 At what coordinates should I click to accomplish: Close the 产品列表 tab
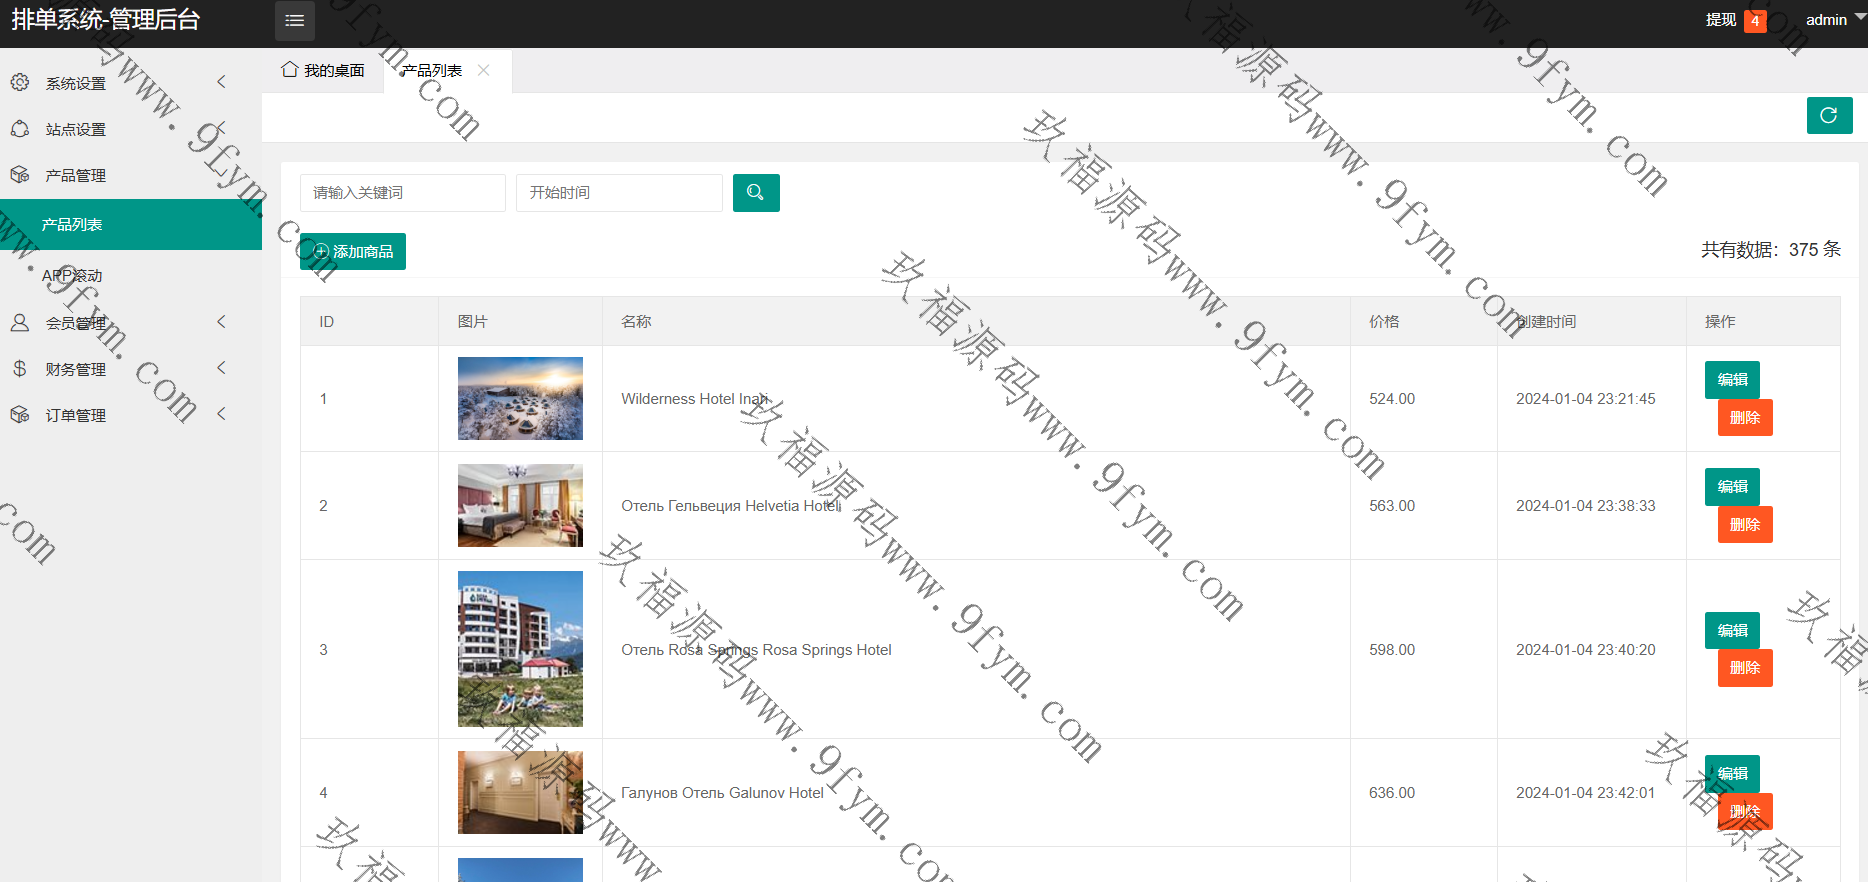484,70
